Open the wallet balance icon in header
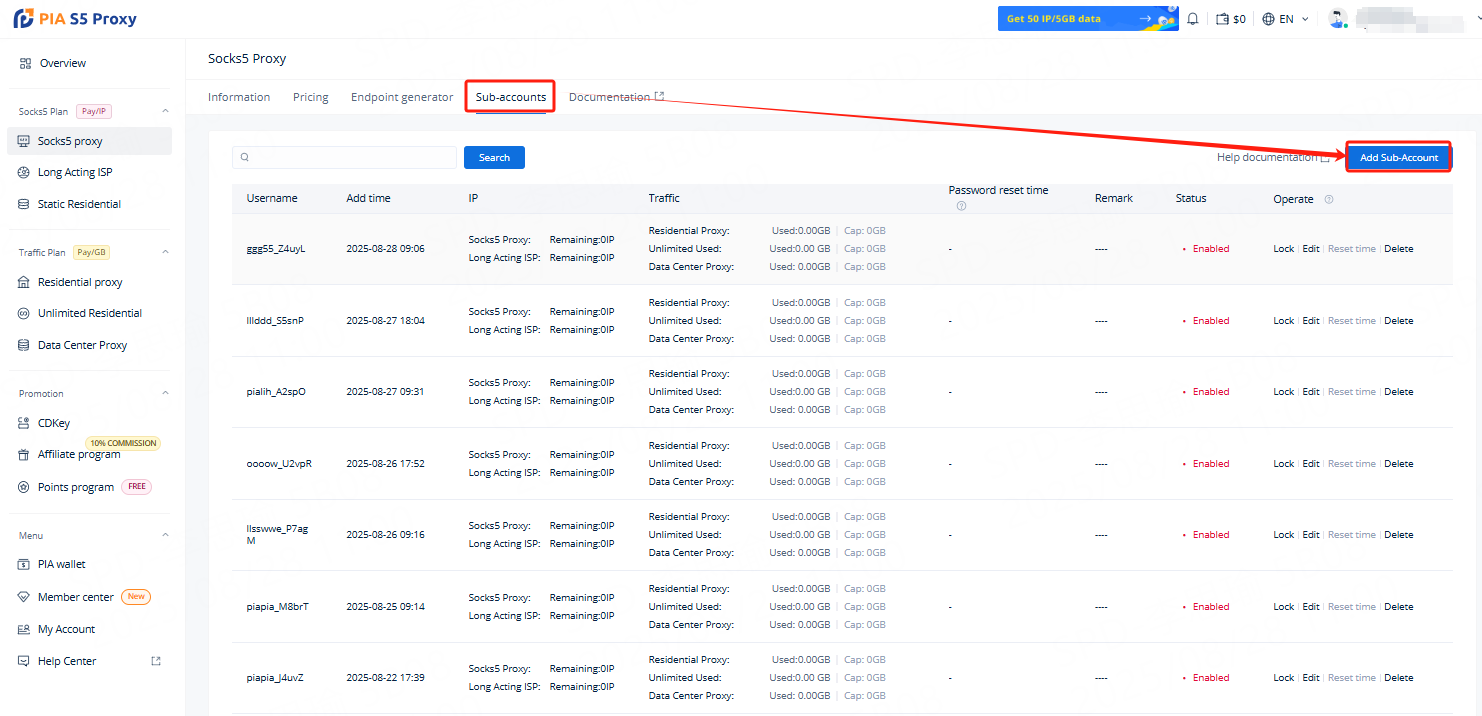The image size is (1482, 716). click(1222, 19)
